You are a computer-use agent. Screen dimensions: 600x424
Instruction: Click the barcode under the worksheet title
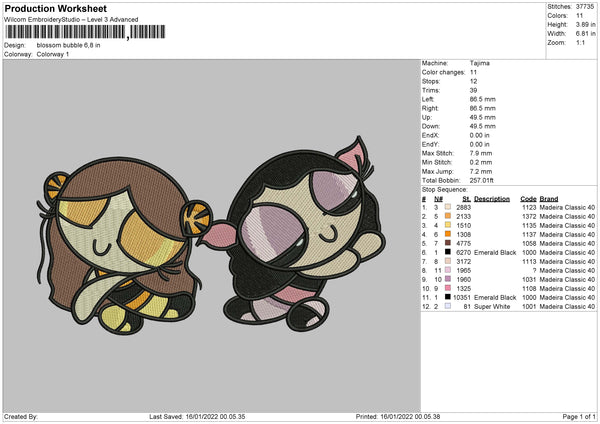85,32
